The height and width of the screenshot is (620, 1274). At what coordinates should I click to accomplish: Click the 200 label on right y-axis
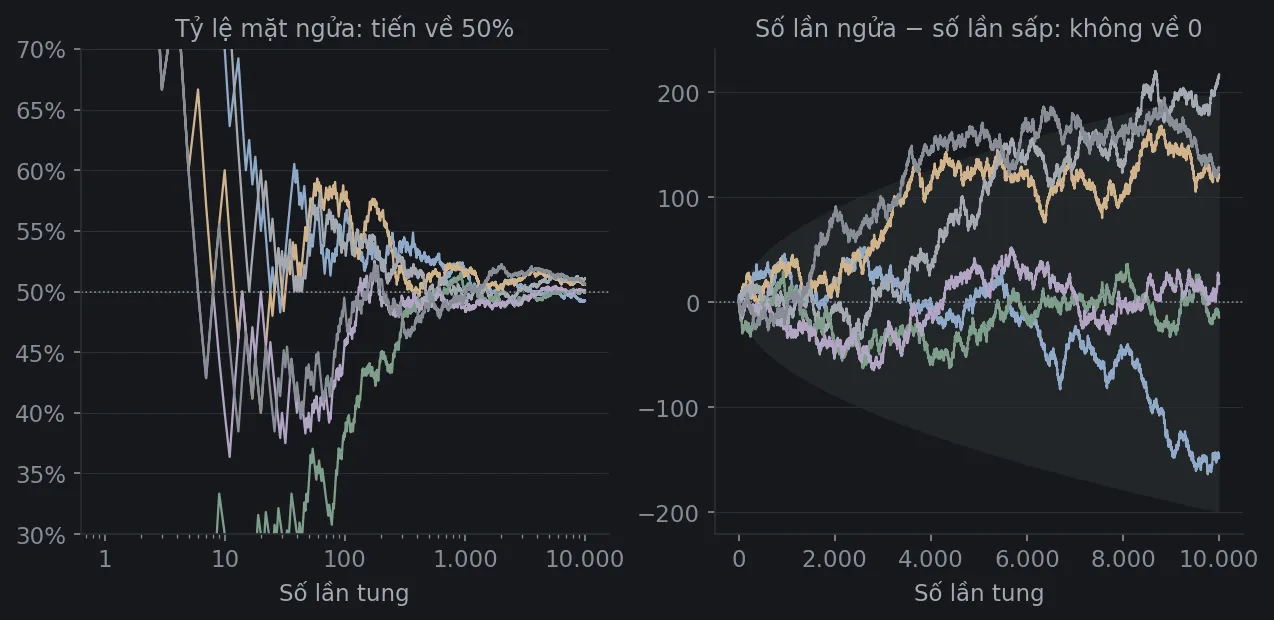click(680, 92)
